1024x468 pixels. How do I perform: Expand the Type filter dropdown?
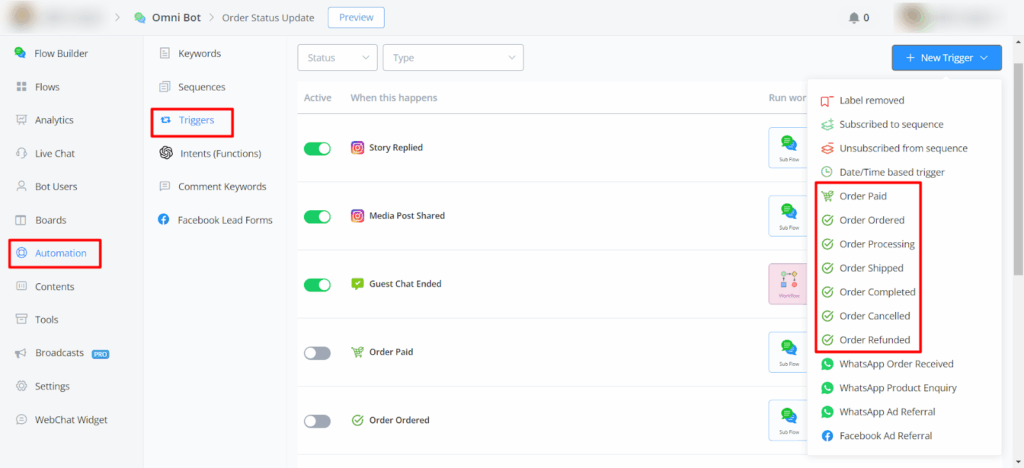(453, 58)
